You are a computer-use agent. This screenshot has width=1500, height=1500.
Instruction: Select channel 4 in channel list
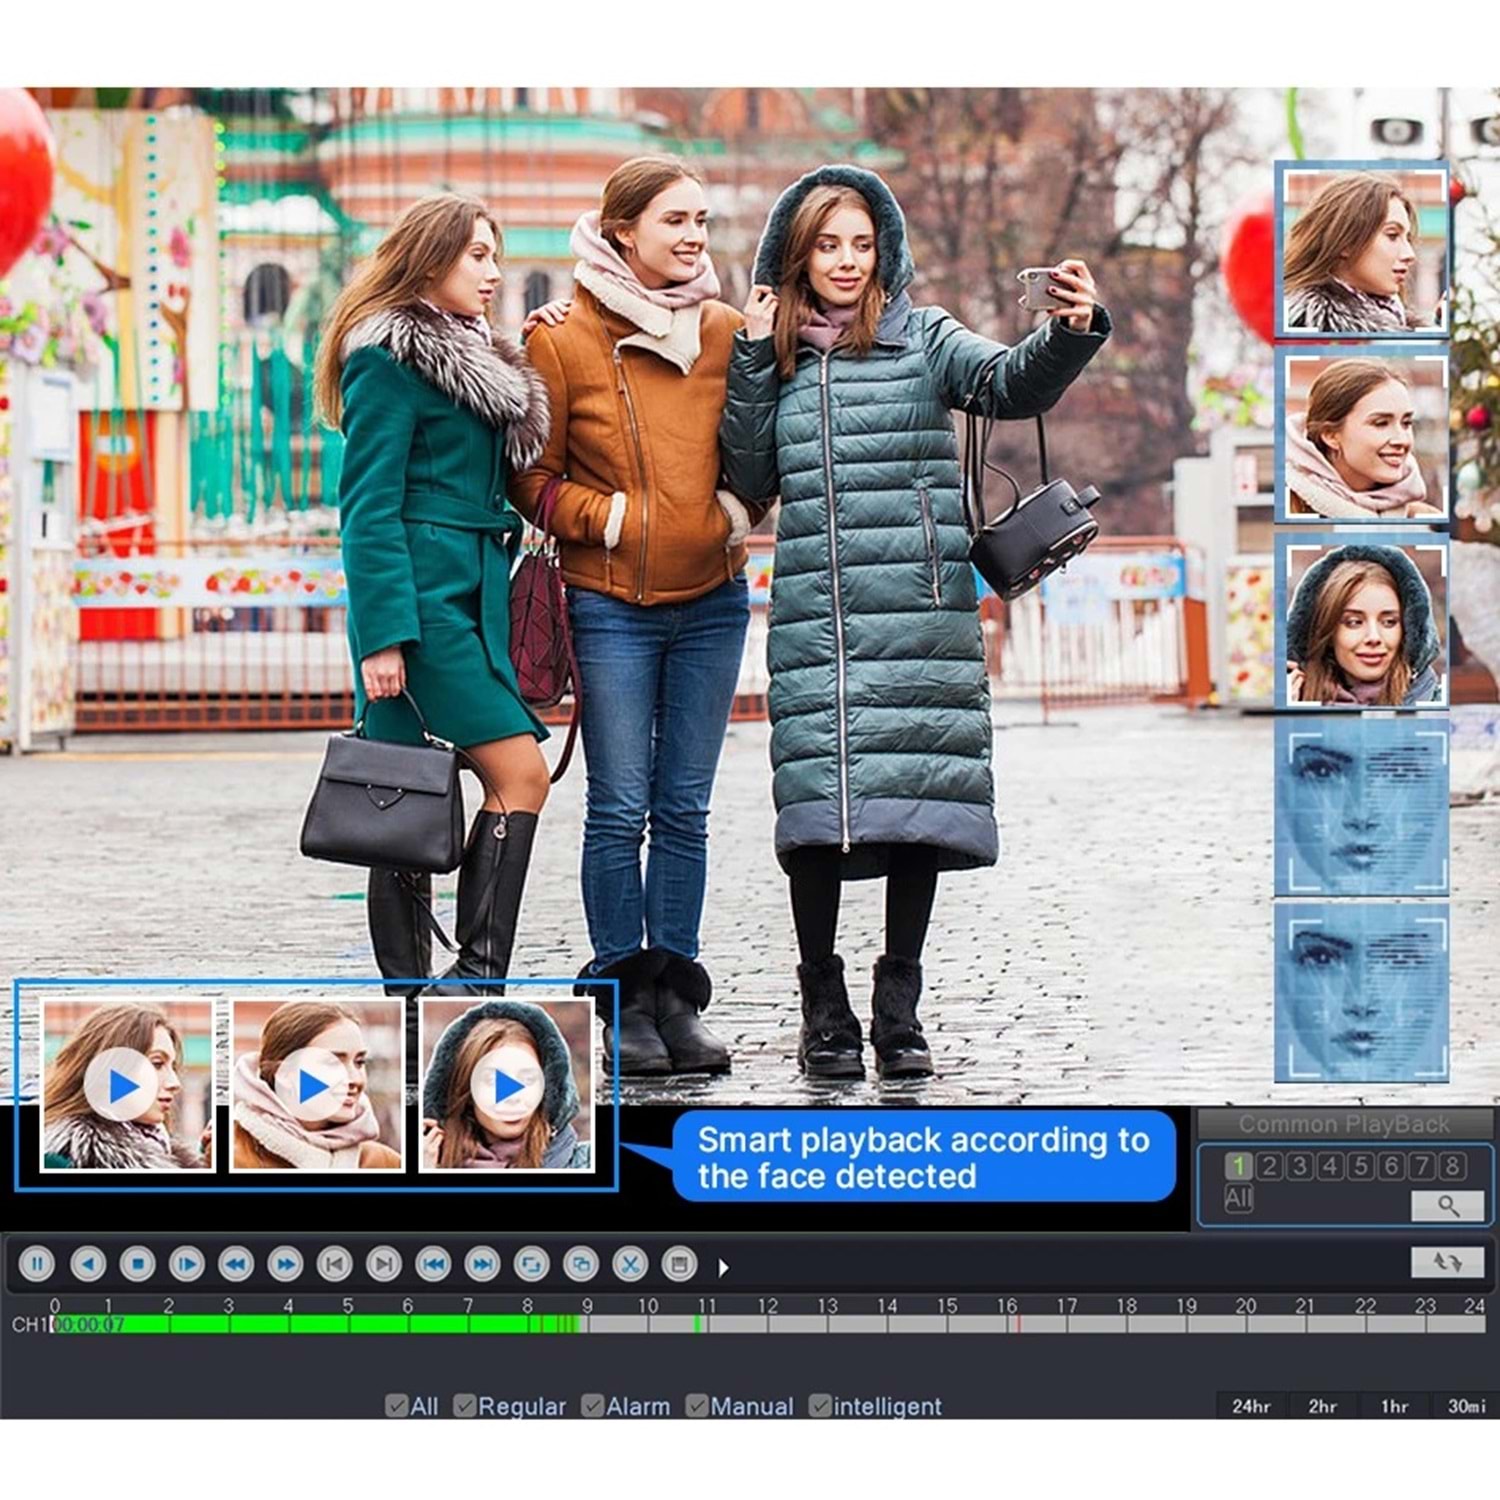pos(1330,1166)
